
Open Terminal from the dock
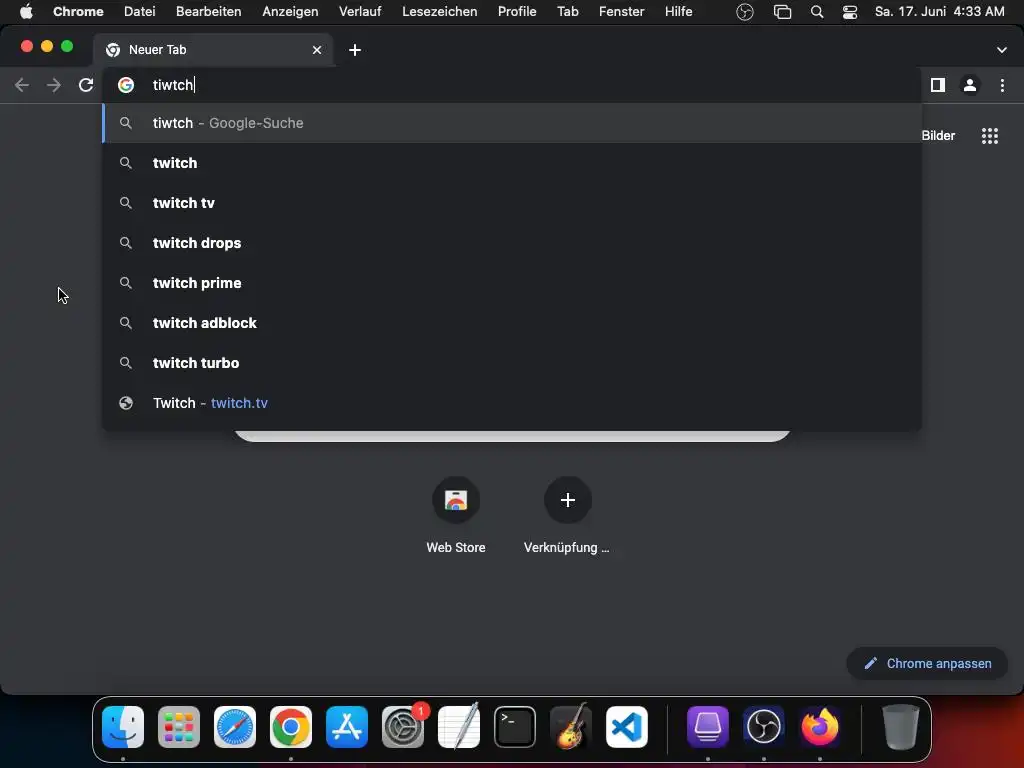click(515, 727)
